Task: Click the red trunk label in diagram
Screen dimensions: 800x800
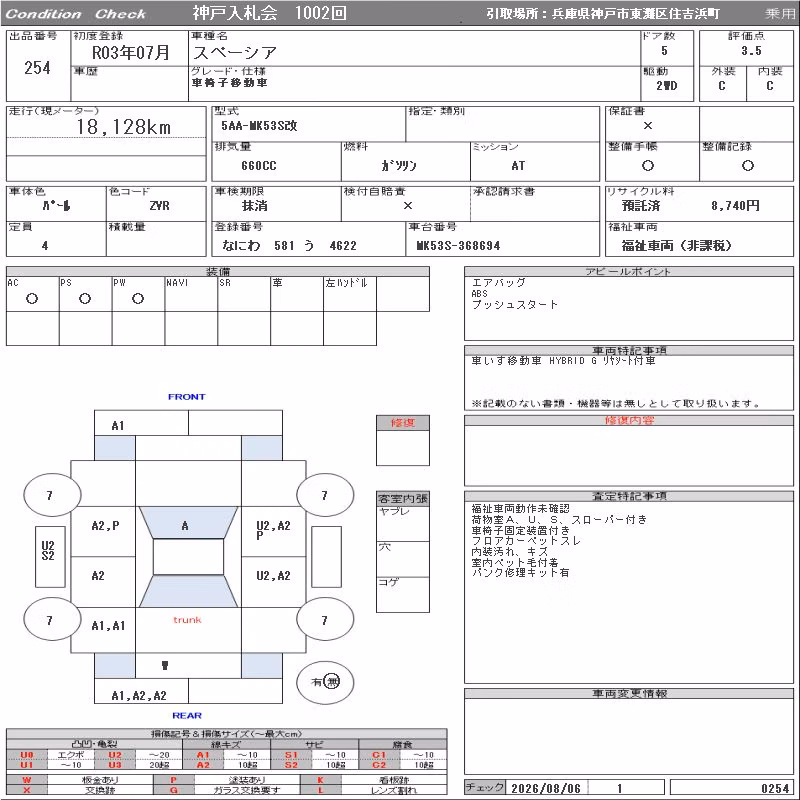Action: pos(187,620)
